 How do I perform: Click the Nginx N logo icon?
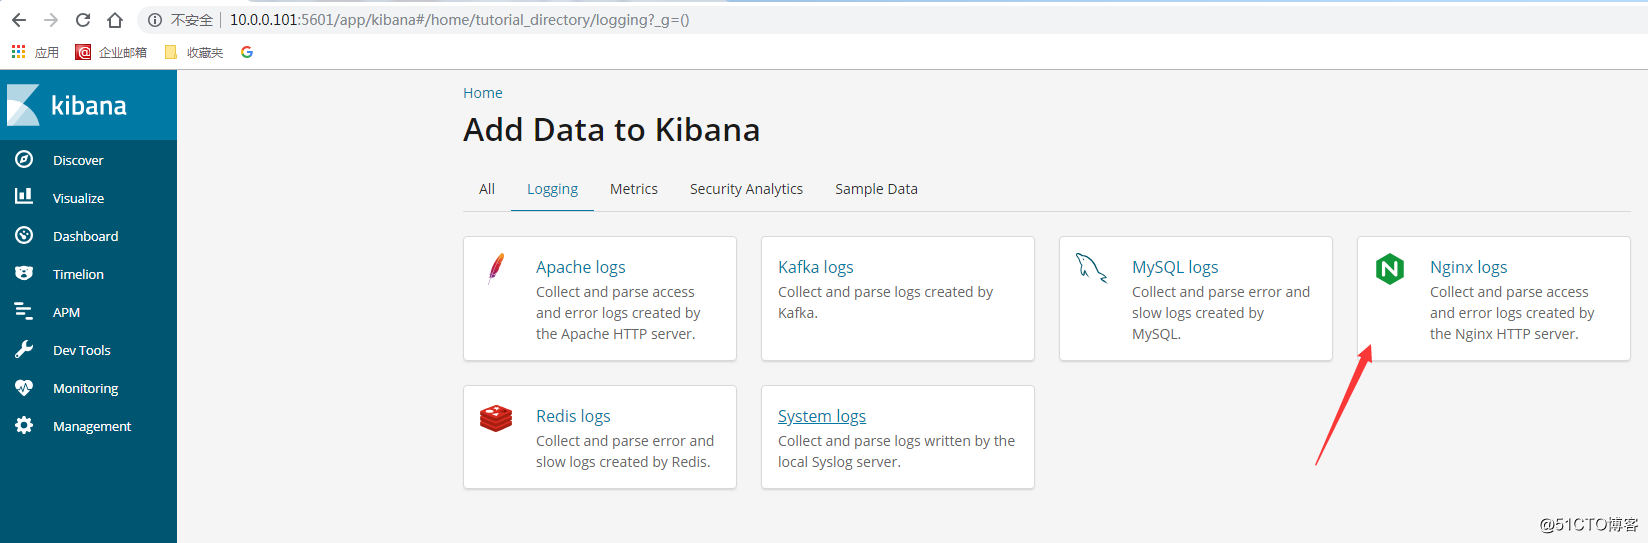(1390, 268)
